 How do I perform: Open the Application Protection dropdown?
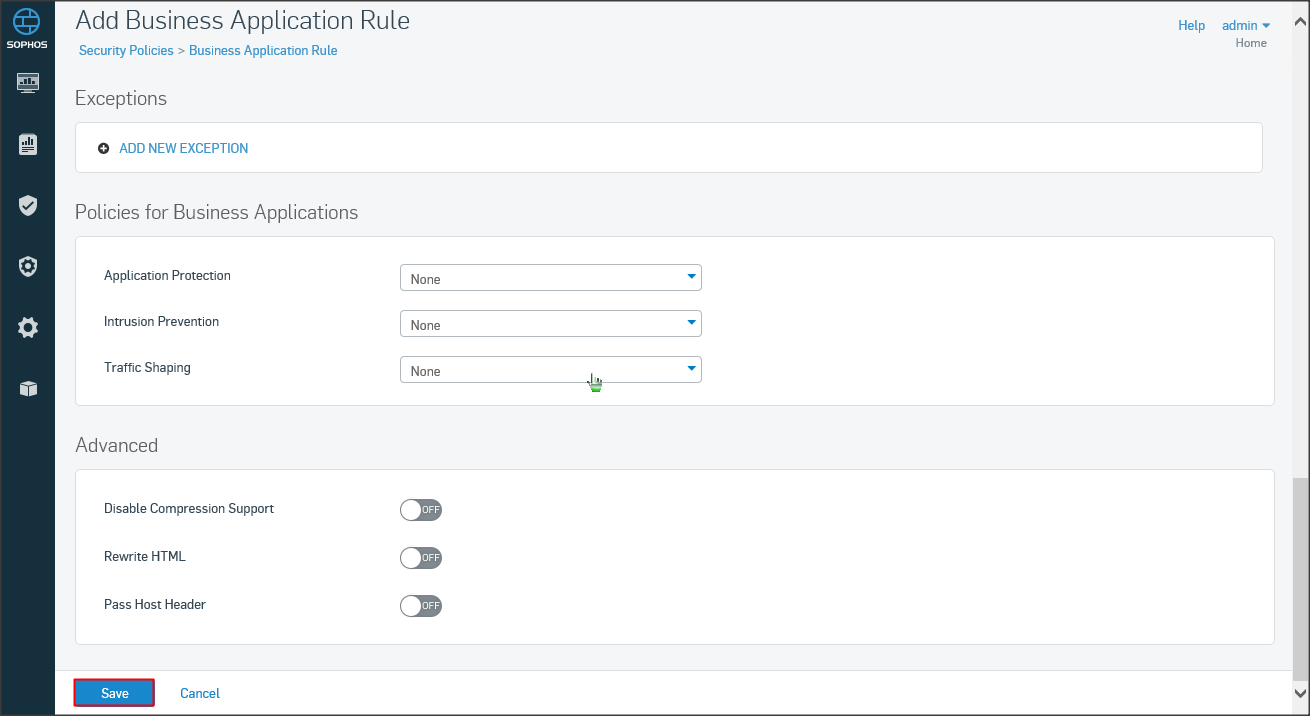click(x=550, y=278)
